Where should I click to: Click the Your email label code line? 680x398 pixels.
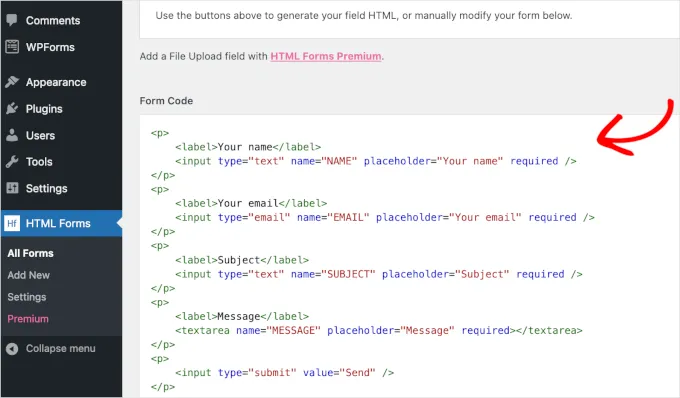(251, 203)
